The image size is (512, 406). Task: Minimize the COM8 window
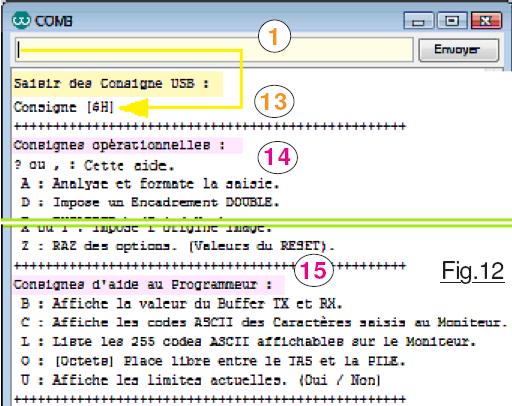pyautogui.click(x=418, y=21)
